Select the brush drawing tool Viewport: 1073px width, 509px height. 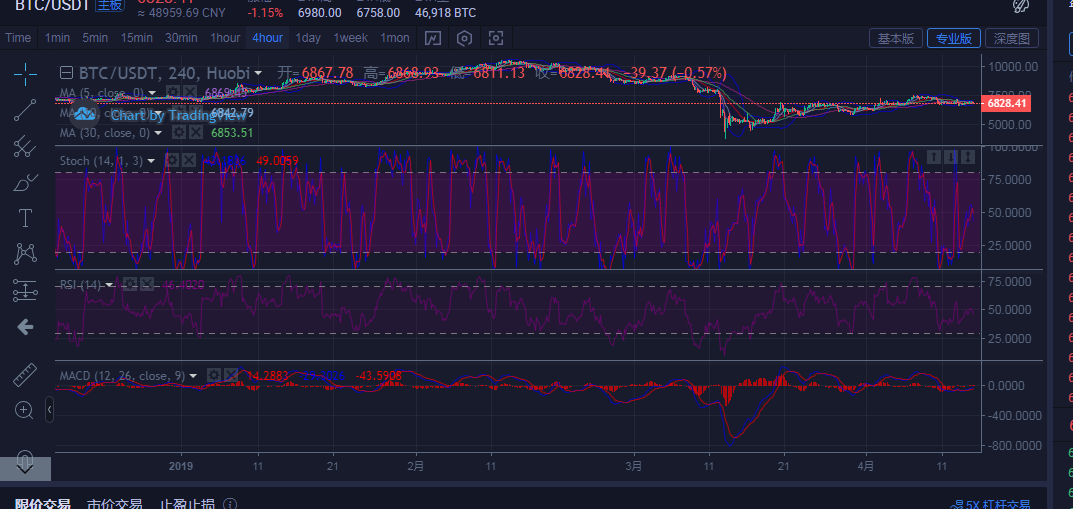tap(25, 182)
